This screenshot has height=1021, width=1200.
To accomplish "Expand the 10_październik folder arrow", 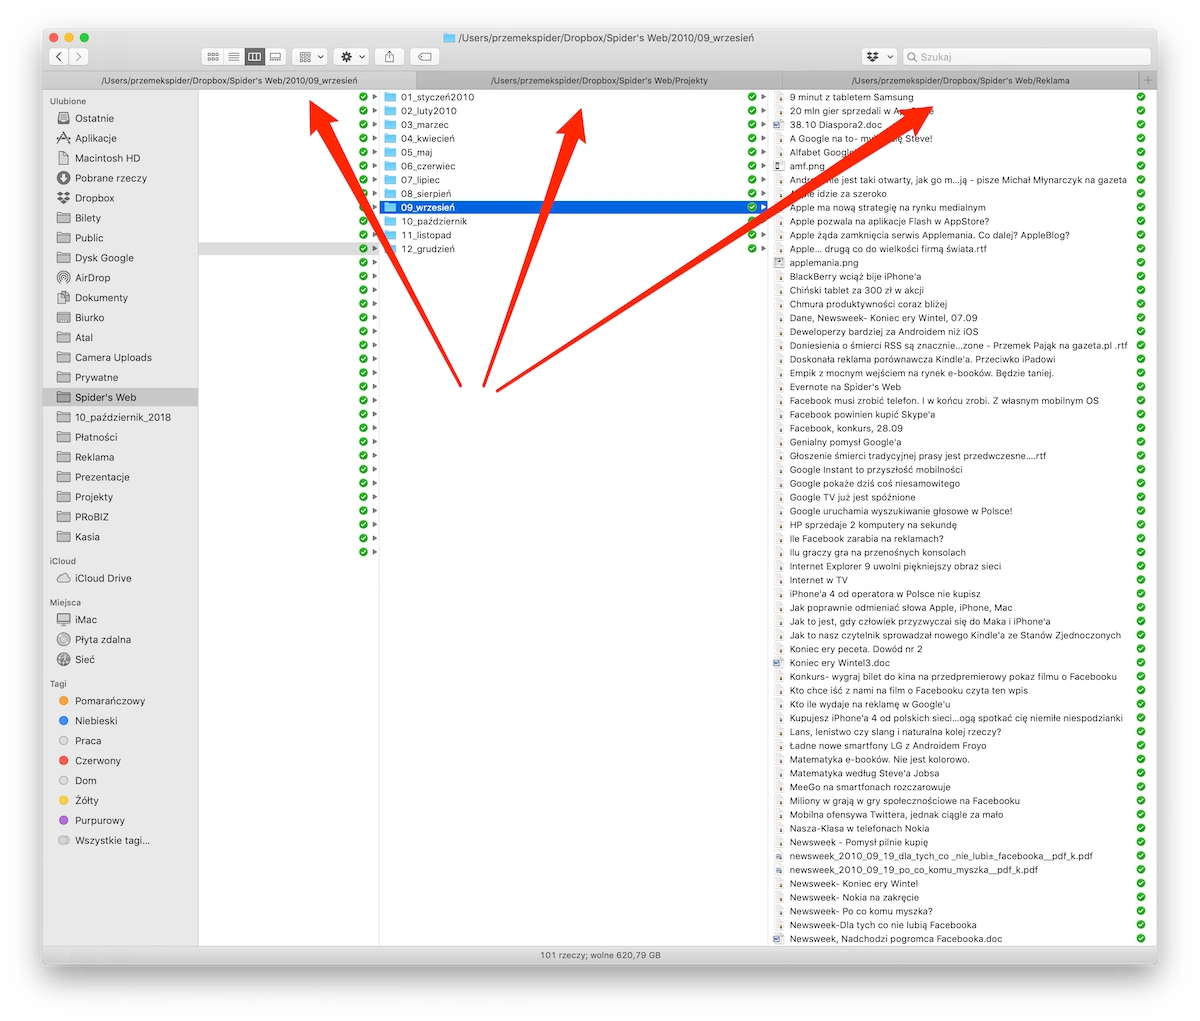I will click(x=762, y=221).
